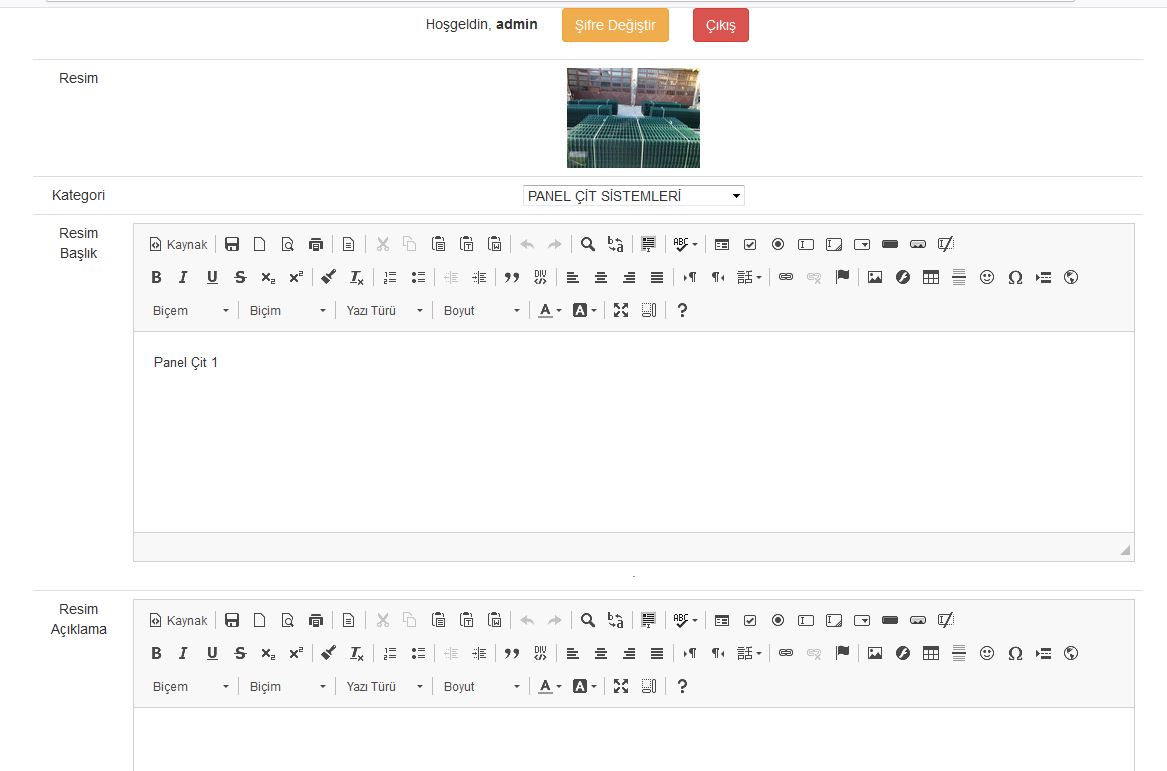Insert page break in Resim Açıklama editor
Image resolution: width=1167 pixels, height=771 pixels.
pyautogui.click(x=1043, y=653)
